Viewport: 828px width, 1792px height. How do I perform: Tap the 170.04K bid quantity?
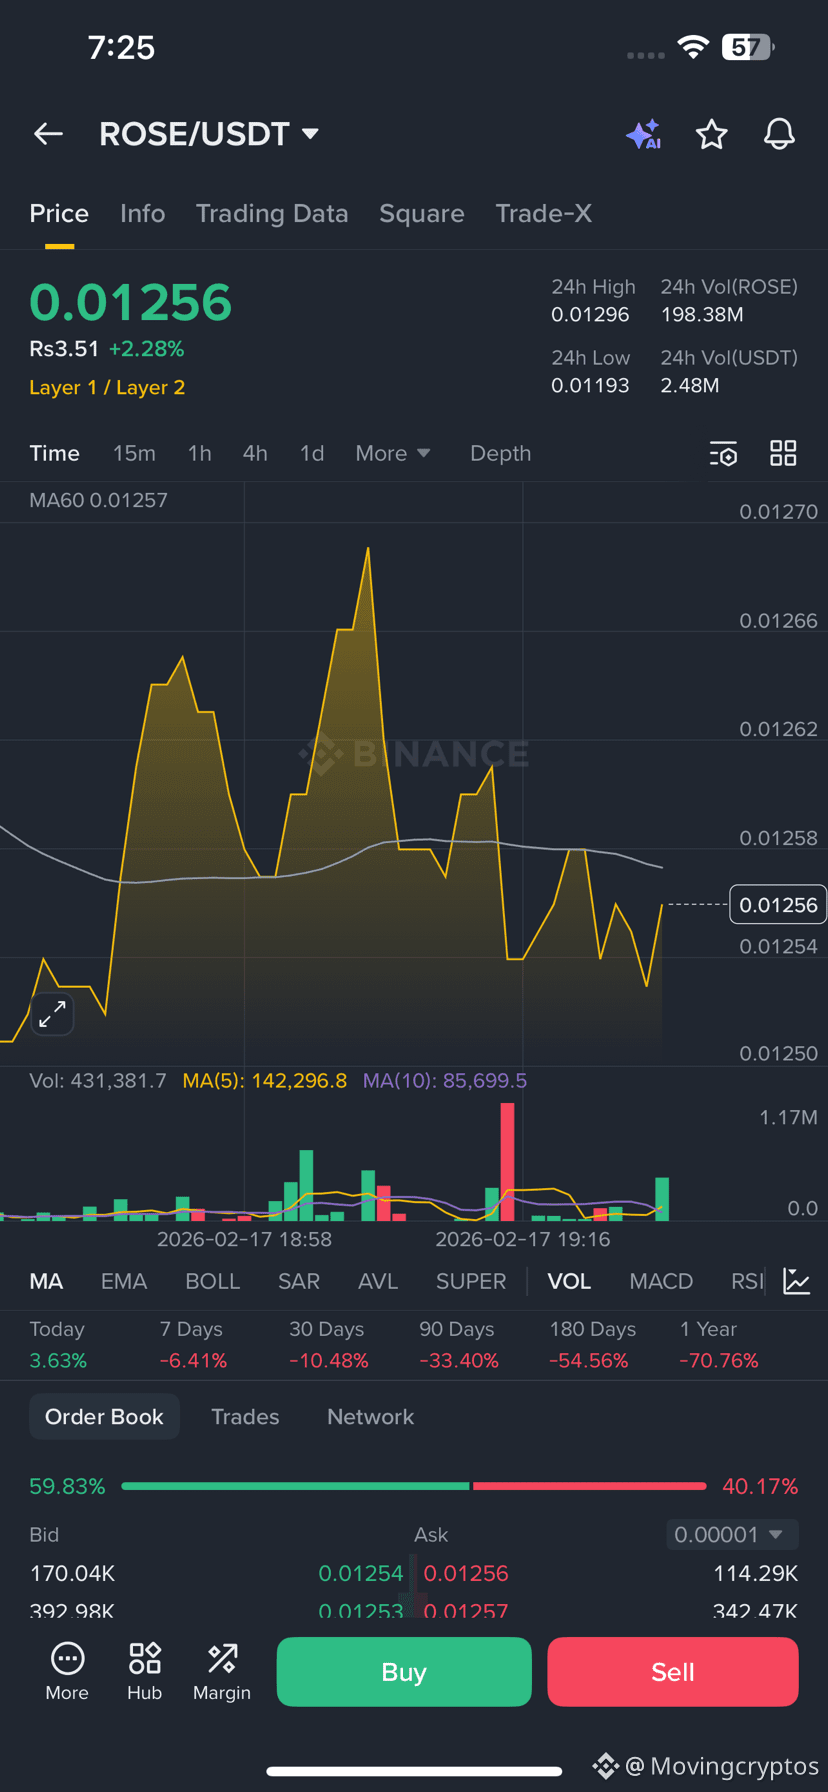coord(72,1574)
